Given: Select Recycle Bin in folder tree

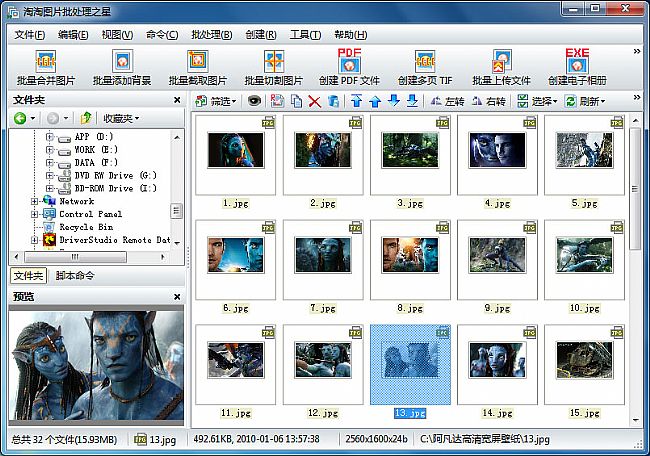Looking at the screenshot, I should [x=86, y=227].
